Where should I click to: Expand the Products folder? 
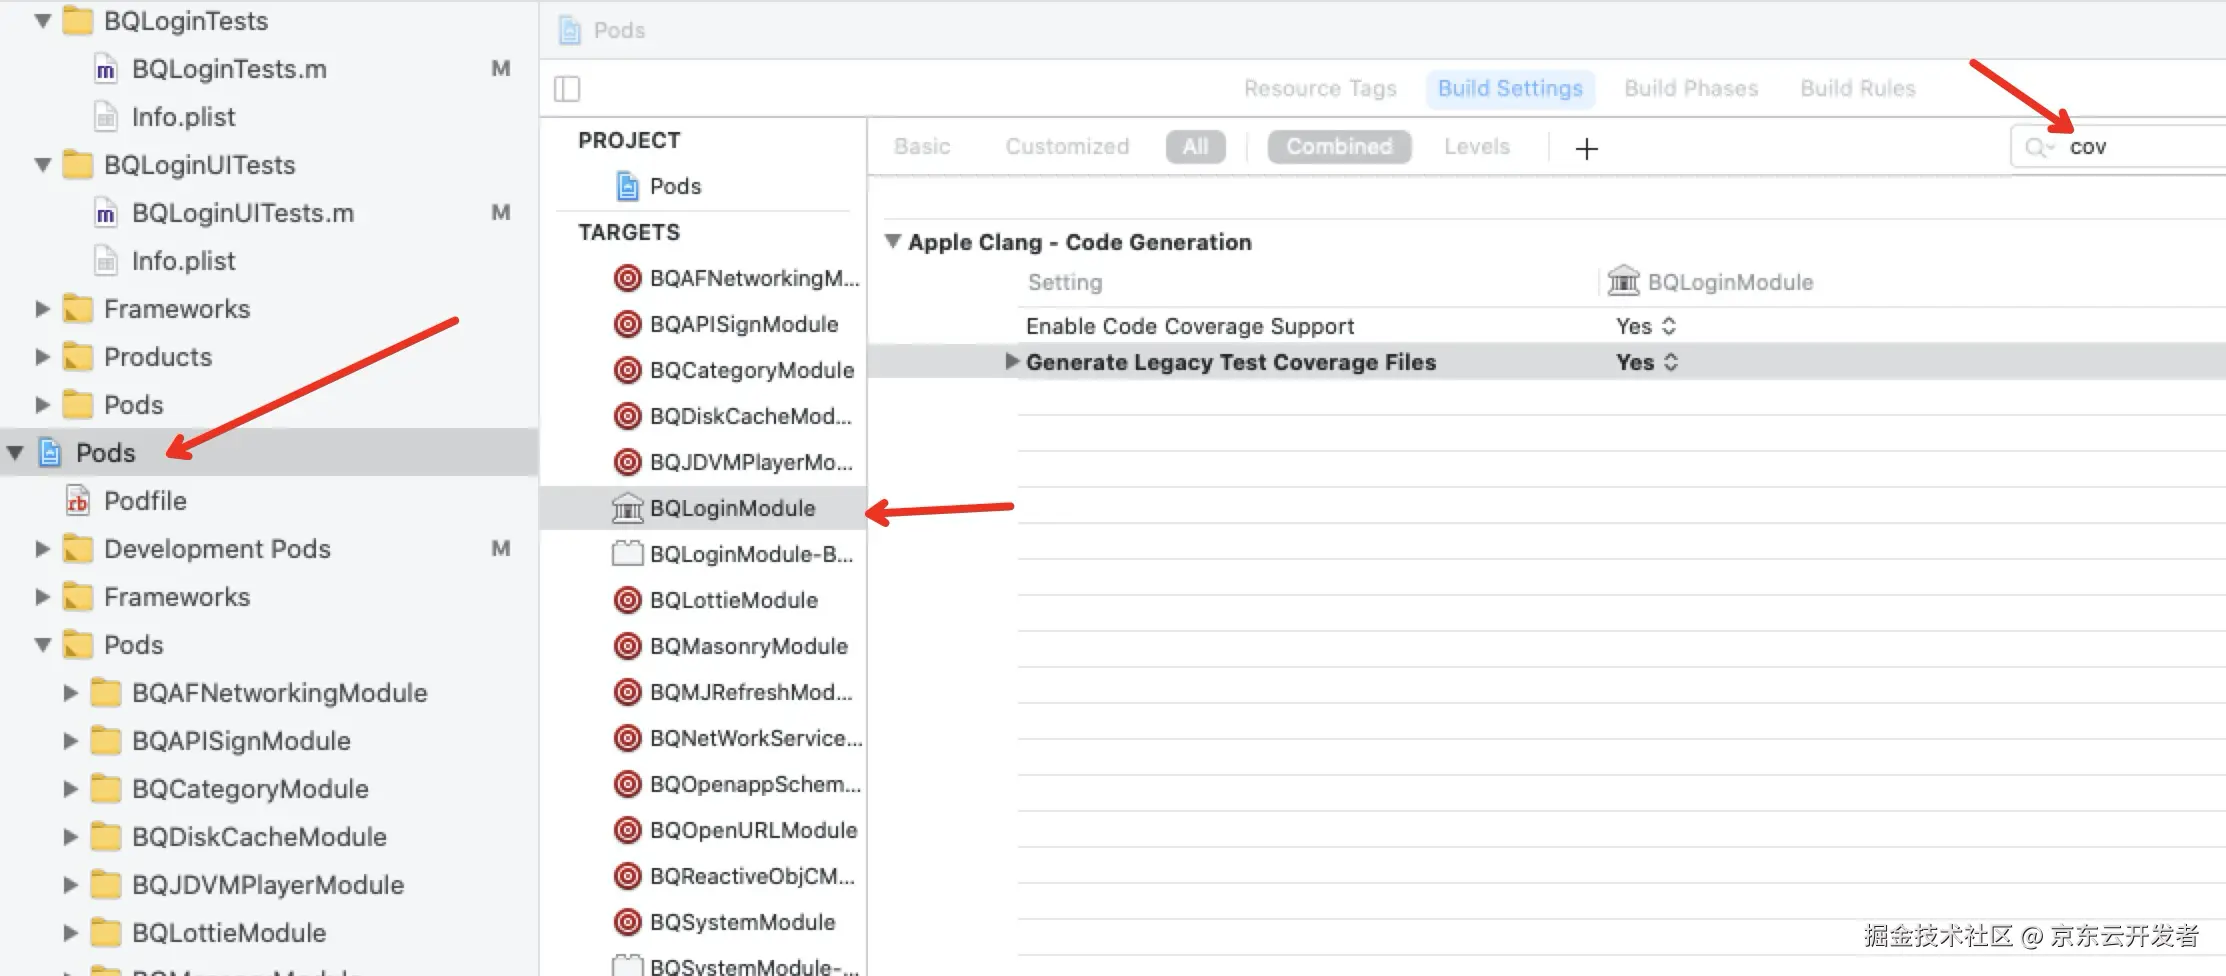[42, 357]
